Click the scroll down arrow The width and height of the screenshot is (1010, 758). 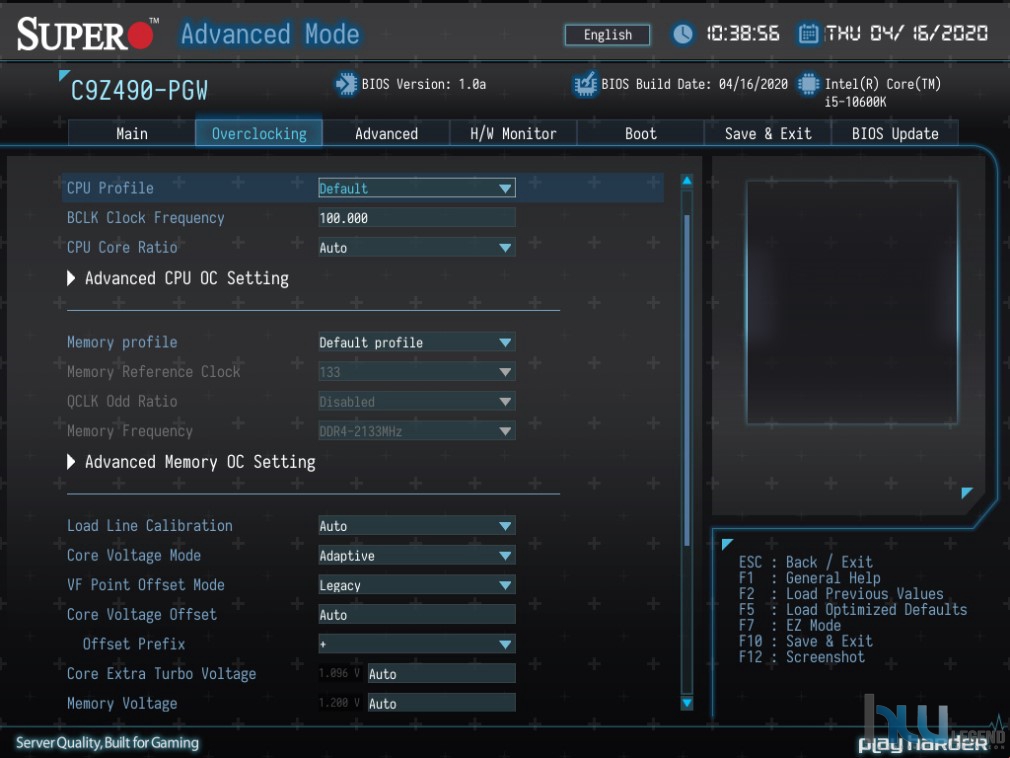[687, 703]
